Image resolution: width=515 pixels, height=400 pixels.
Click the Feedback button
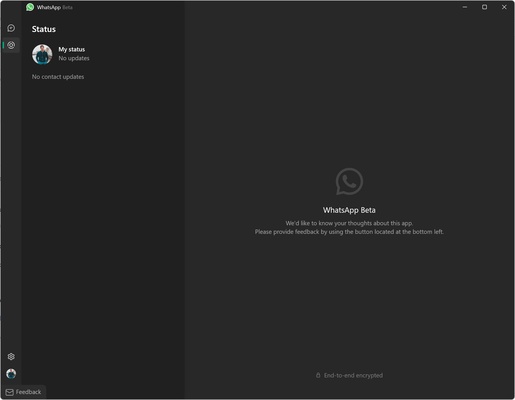[24, 392]
